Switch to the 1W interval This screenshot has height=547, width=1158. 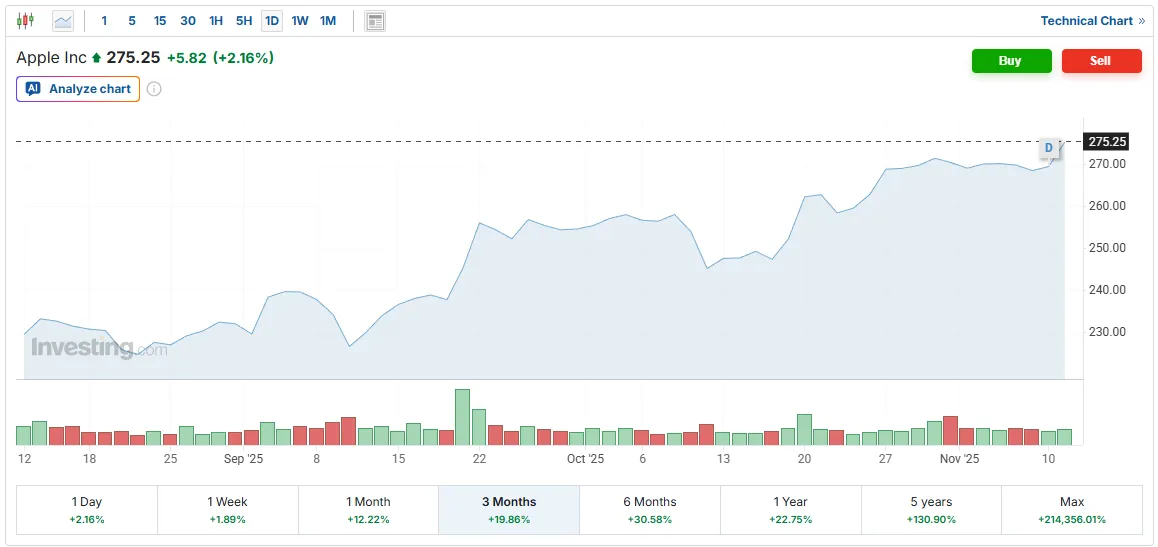[x=300, y=21]
